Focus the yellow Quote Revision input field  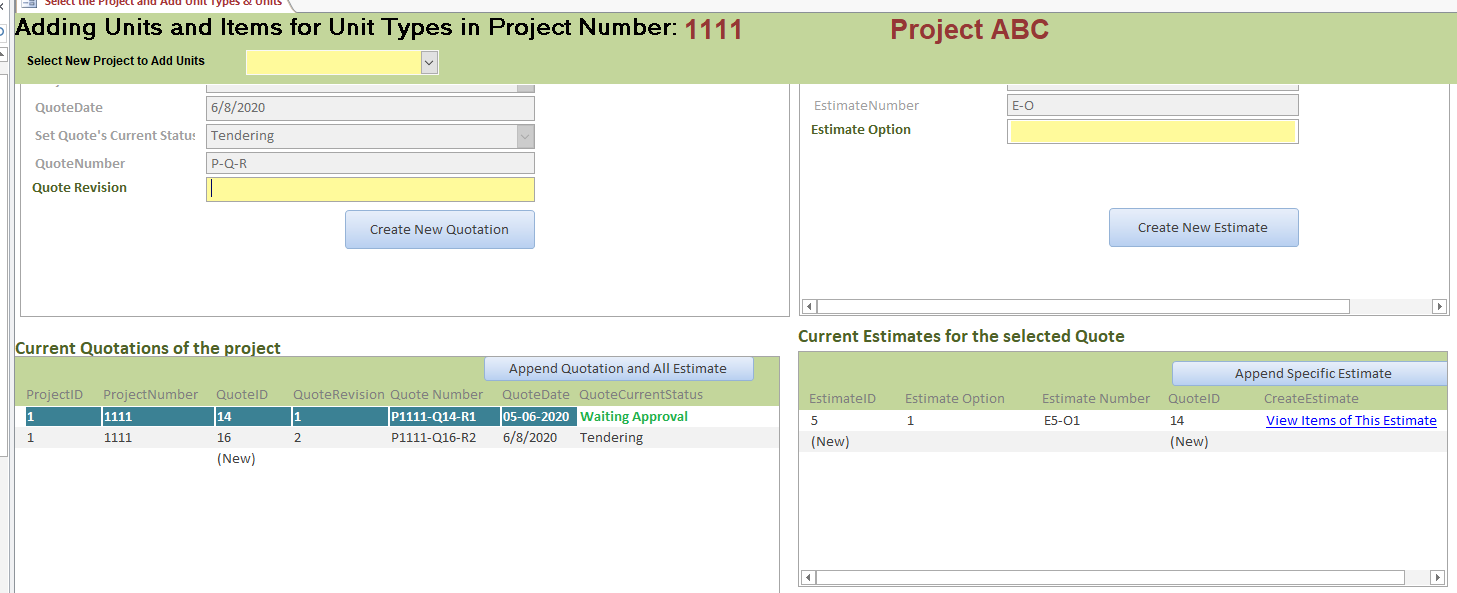click(x=370, y=189)
